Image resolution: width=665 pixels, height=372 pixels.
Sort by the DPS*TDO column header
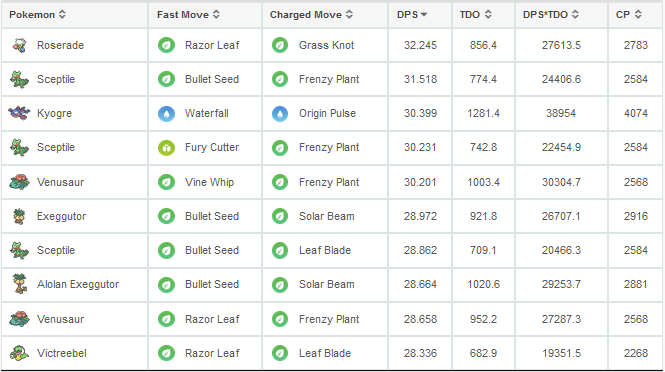pyautogui.click(x=550, y=14)
